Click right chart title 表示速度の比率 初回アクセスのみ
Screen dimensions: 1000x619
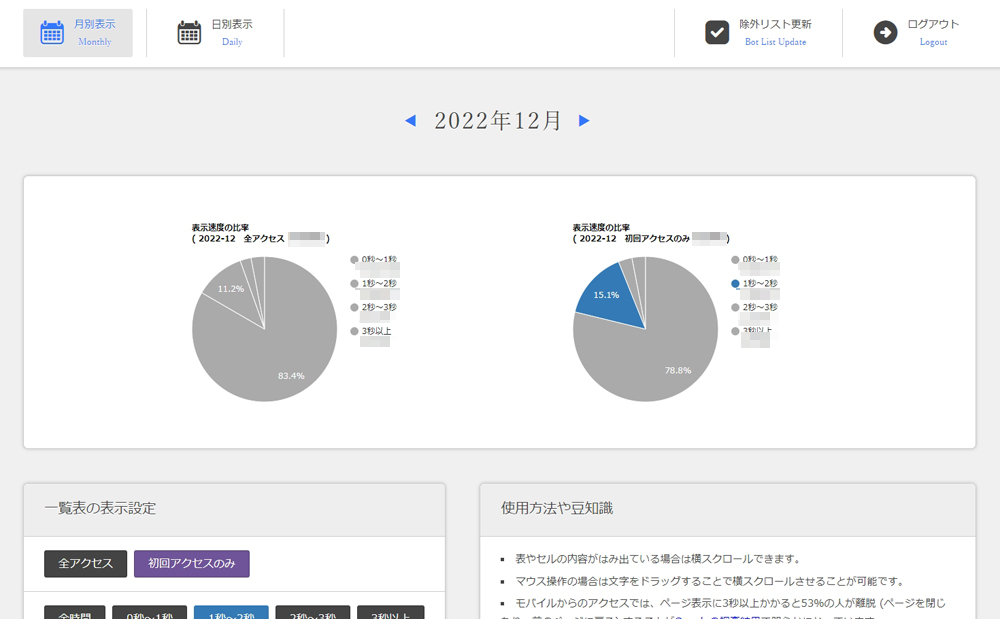651,233
